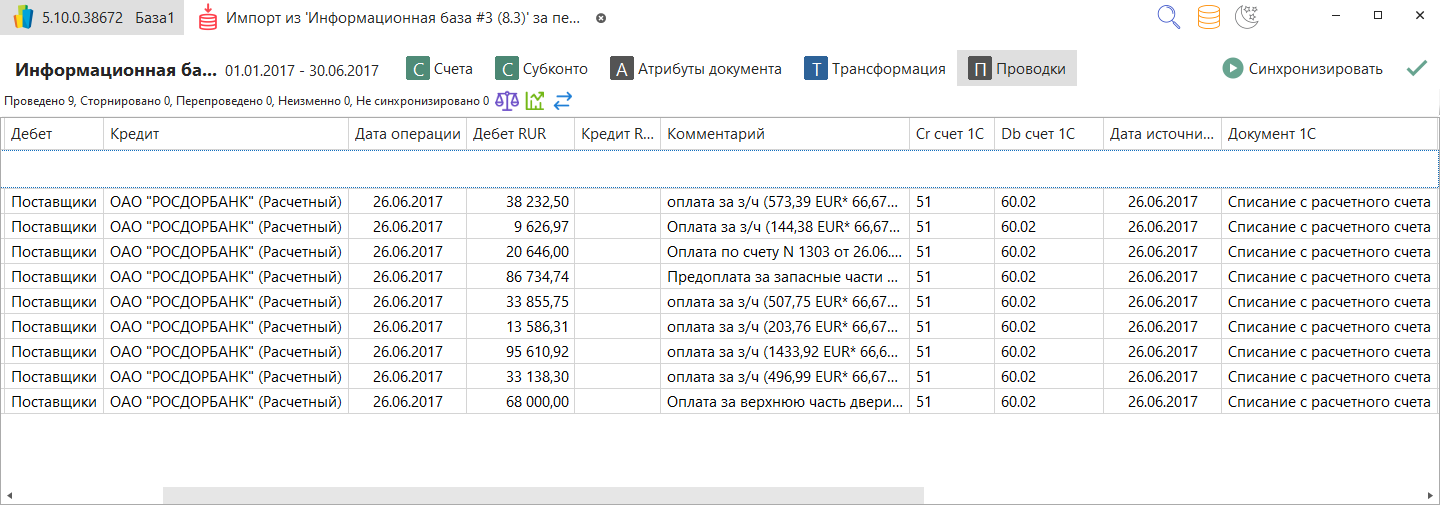Click the blue swap arrows icon
The image size is (1440, 505).
click(x=562, y=101)
